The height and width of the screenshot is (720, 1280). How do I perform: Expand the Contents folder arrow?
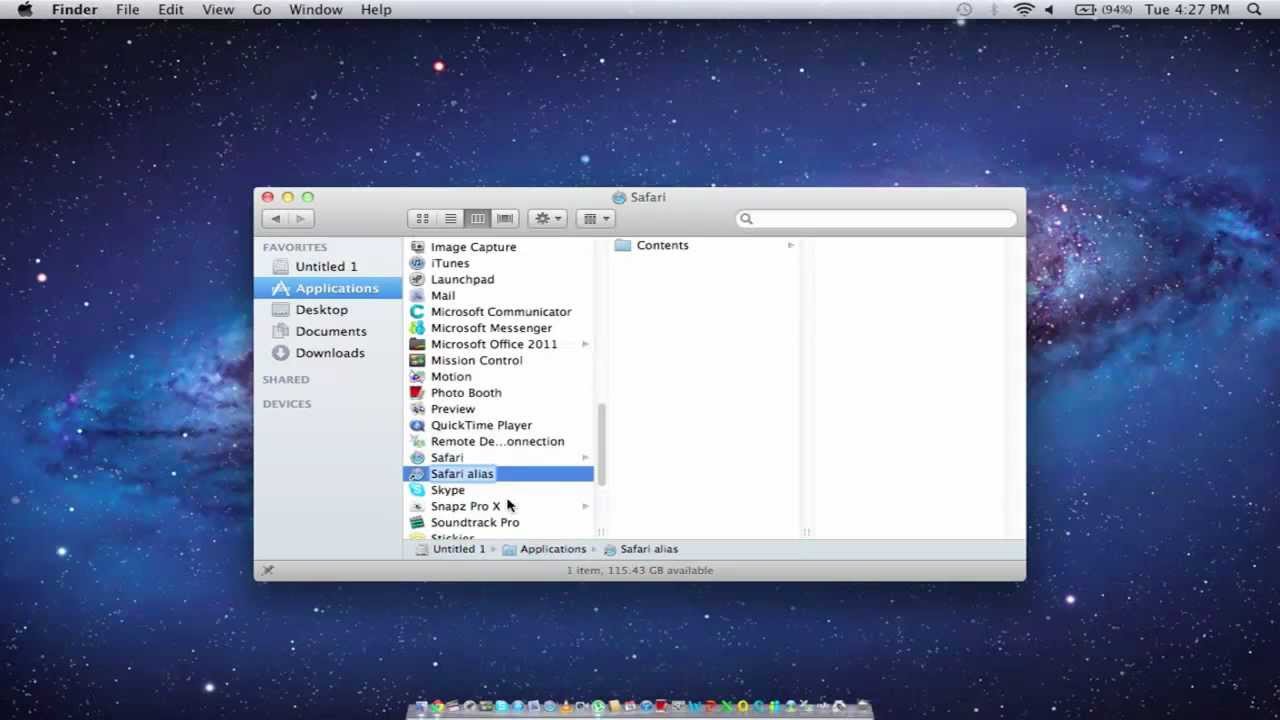click(791, 245)
